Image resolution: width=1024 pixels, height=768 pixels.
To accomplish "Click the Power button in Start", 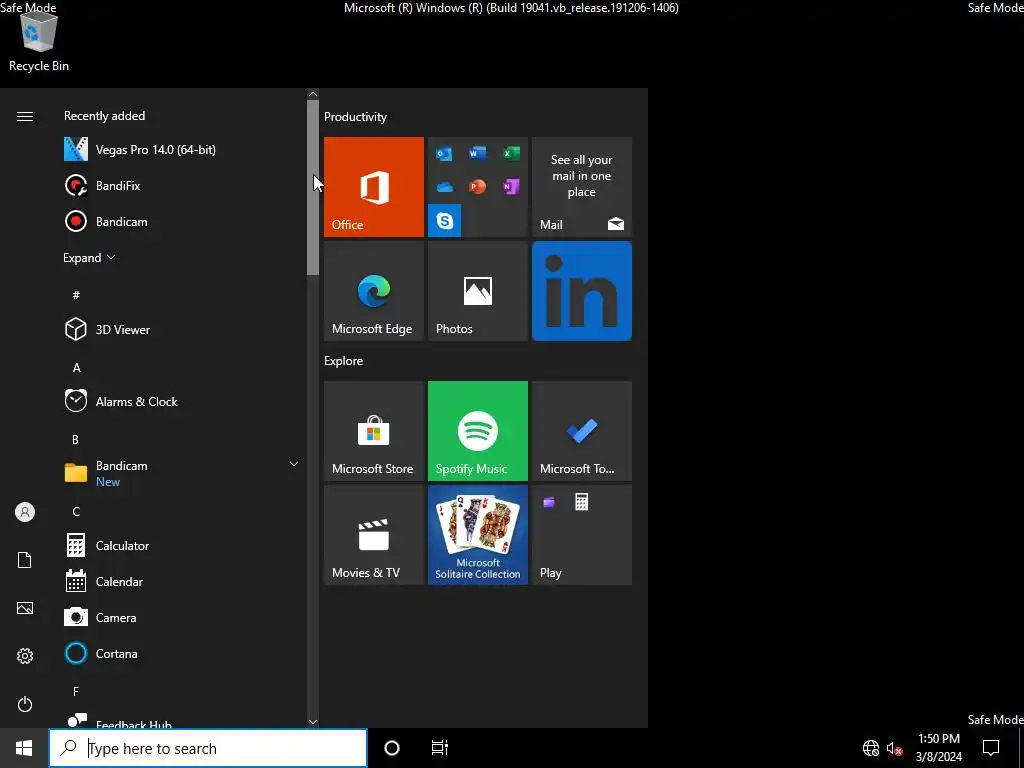I will coord(25,704).
